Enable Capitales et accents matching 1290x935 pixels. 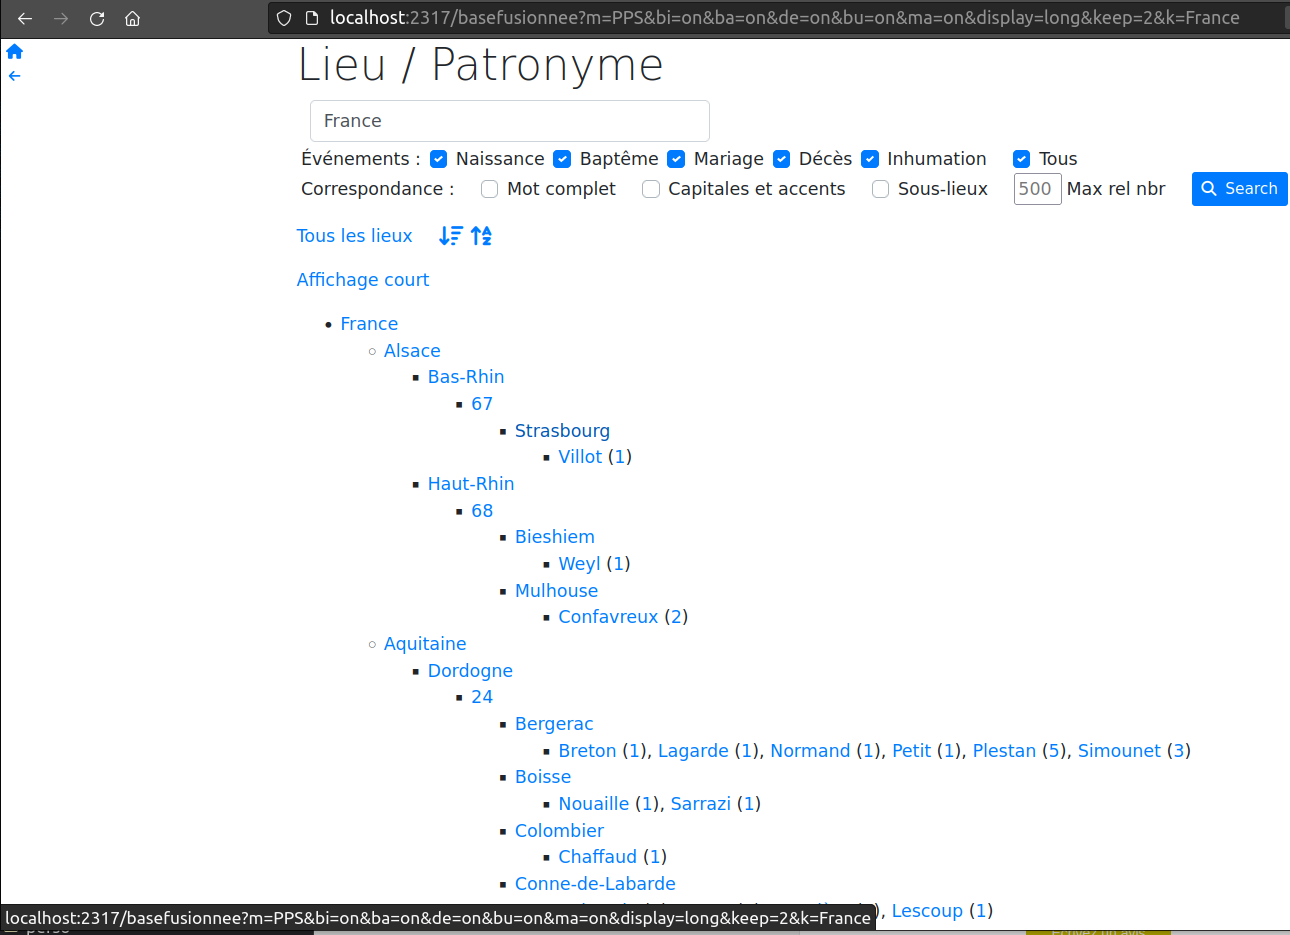pos(651,189)
